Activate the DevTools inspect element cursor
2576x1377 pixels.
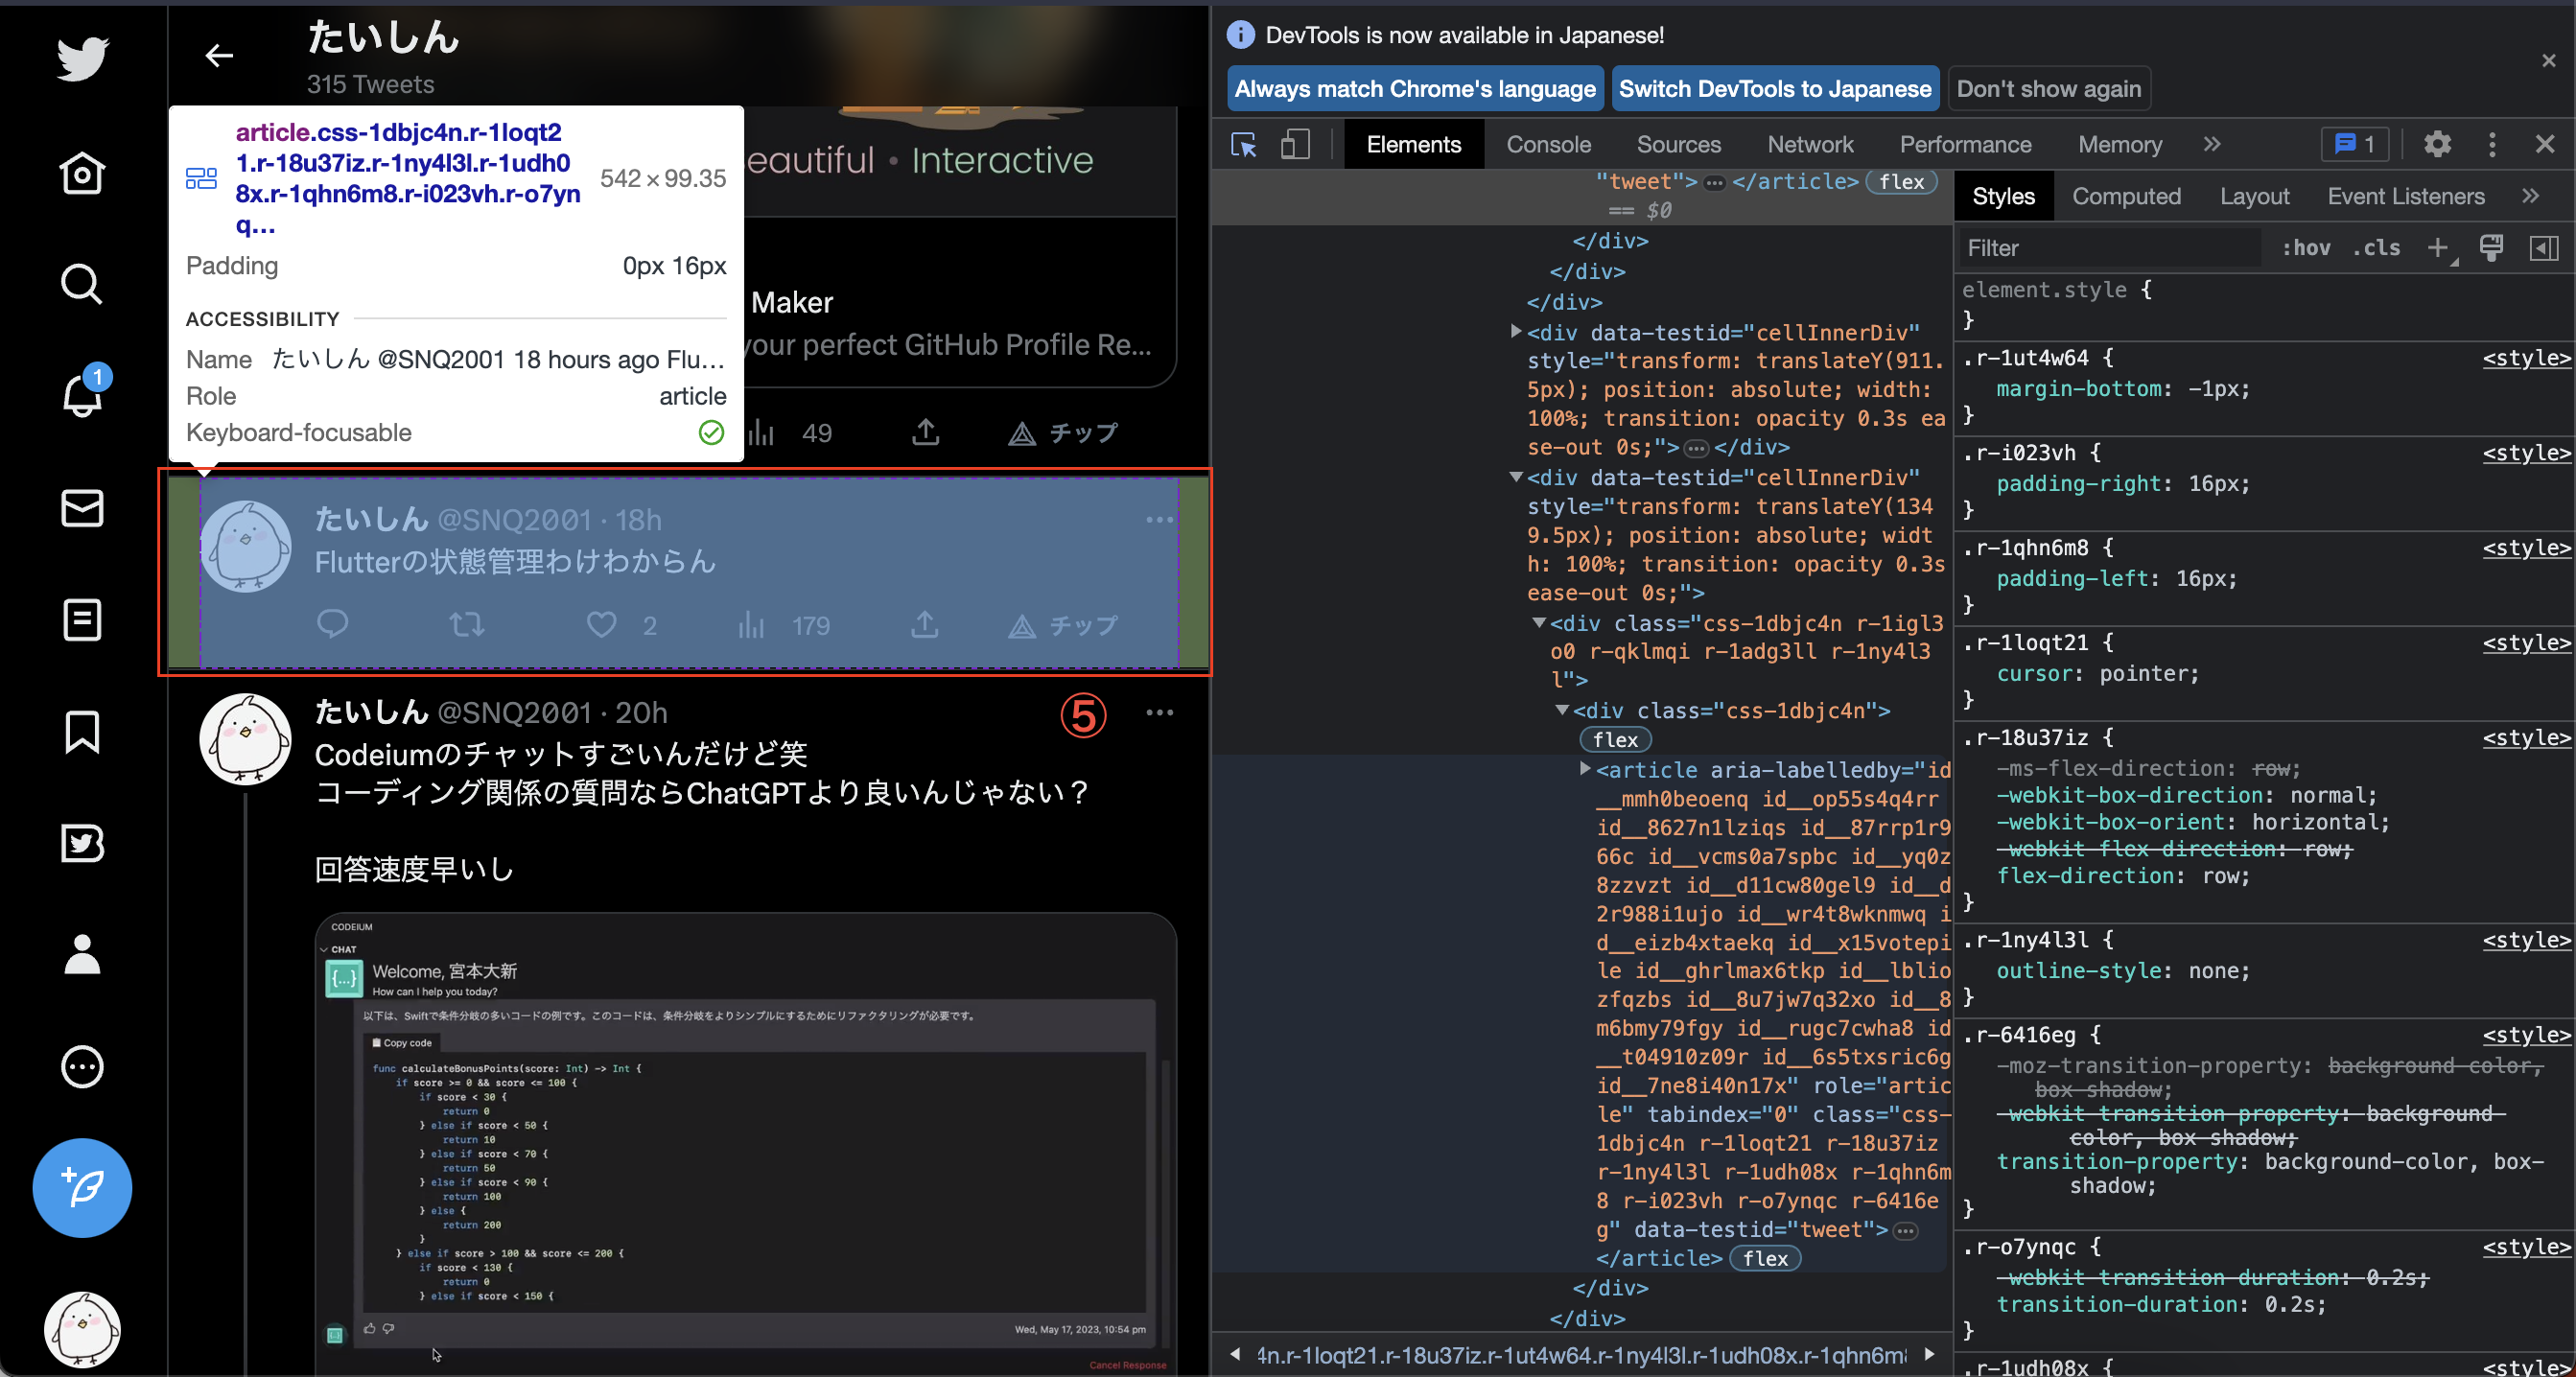click(x=1243, y=144)
